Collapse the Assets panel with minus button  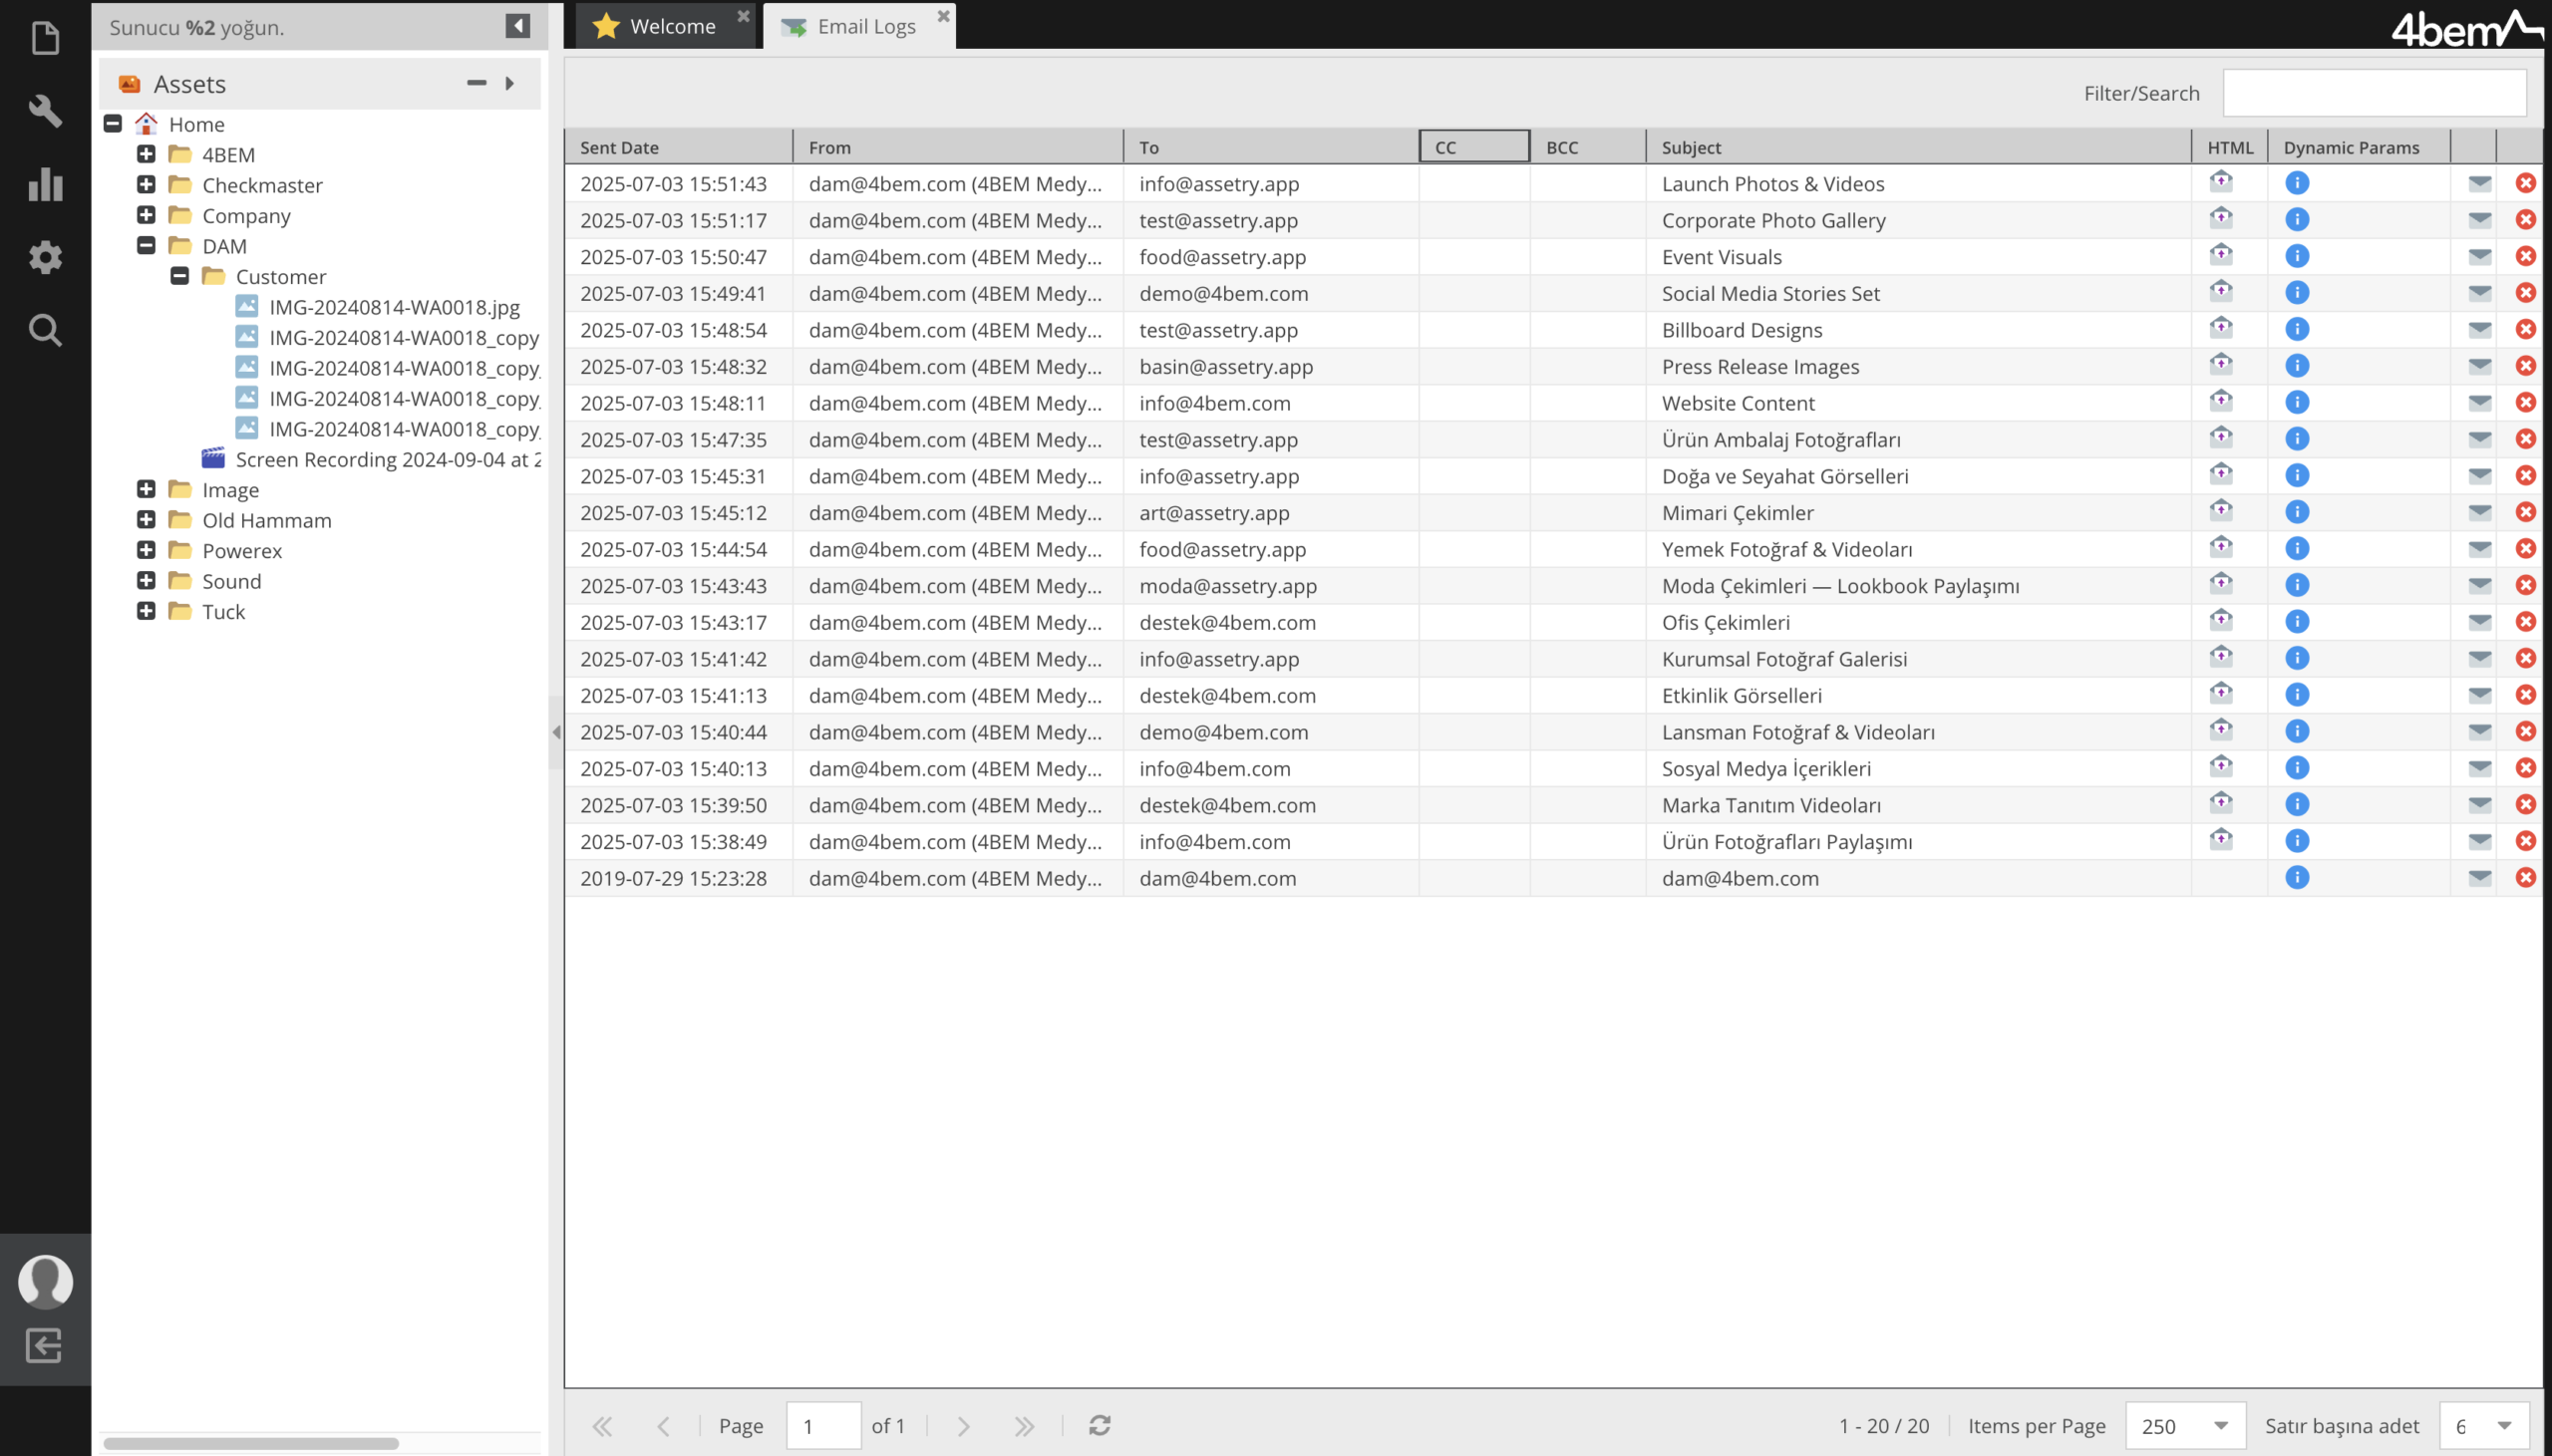click(x=476, y=83)
